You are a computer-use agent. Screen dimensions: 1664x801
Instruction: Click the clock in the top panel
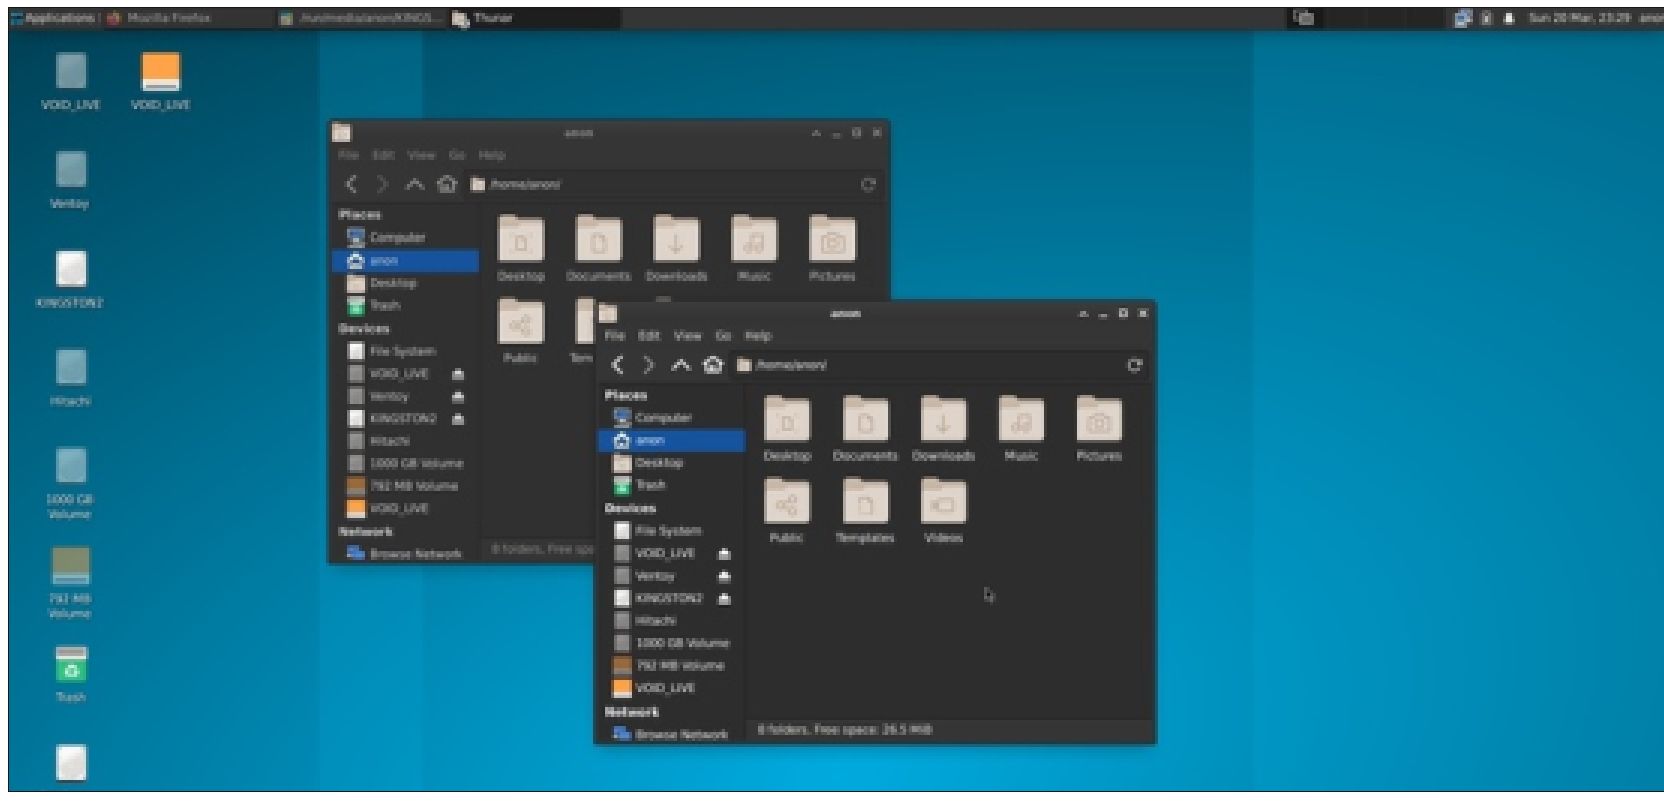pyautogui.click(x=1581, y=18)
